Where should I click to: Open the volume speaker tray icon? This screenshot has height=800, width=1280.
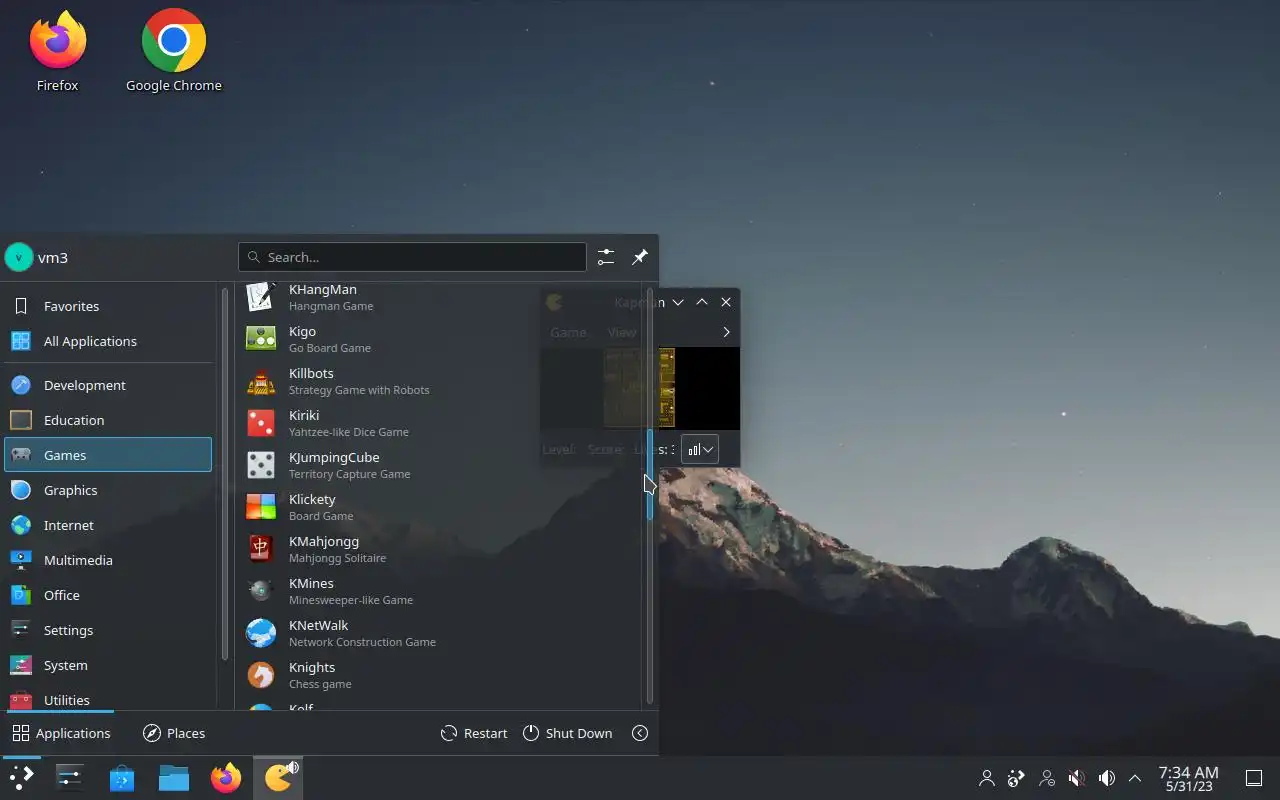point(1107,778)
